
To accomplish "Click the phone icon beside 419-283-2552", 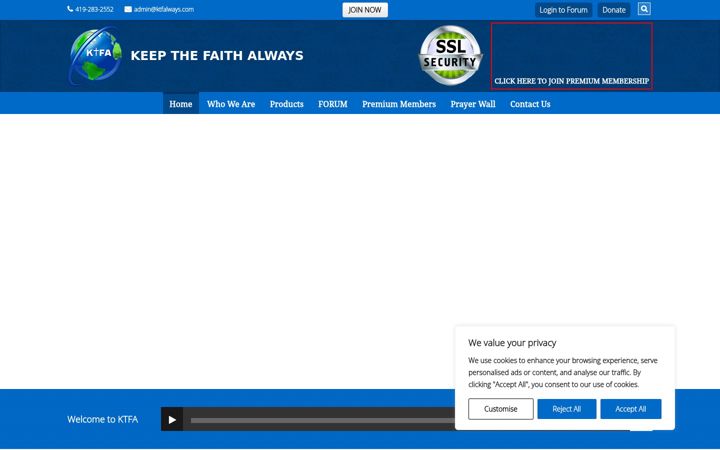I will click(70, 9).
